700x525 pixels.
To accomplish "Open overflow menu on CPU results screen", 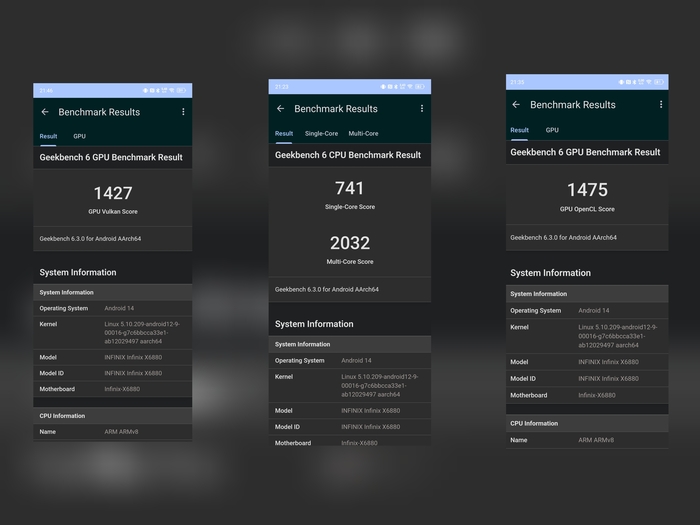I will 422,108.
